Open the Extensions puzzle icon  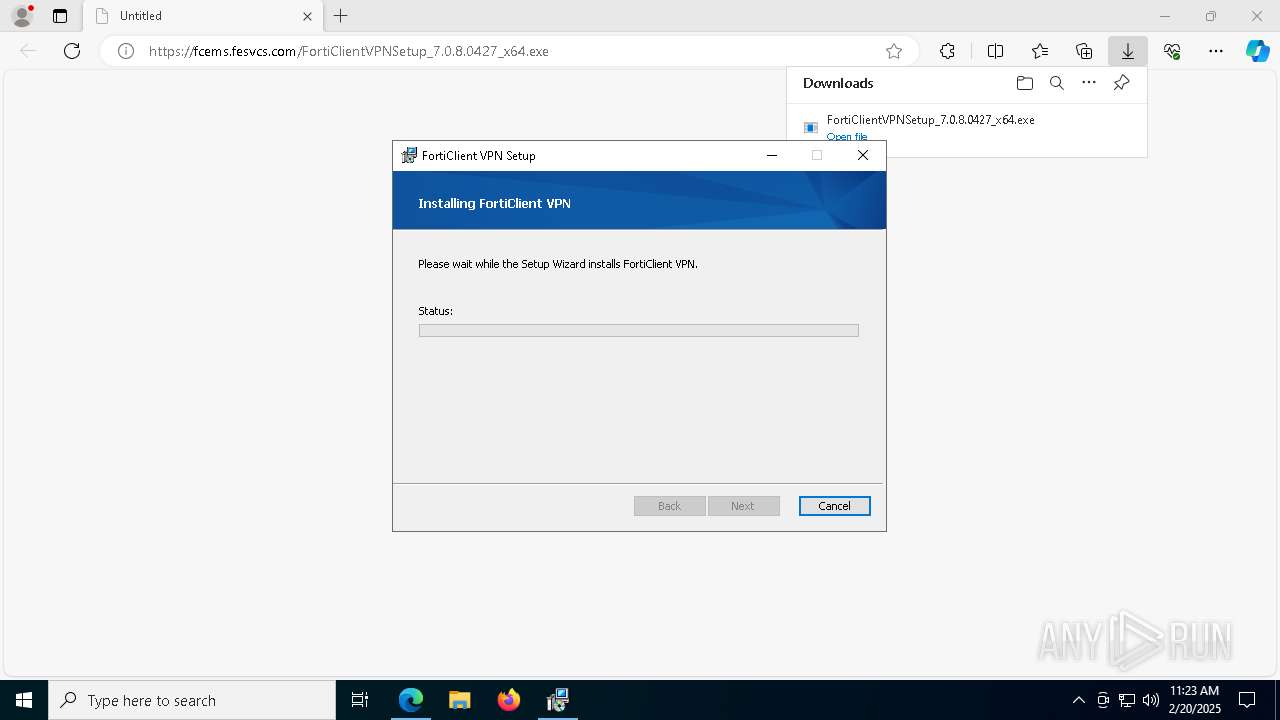coord(947,51)
